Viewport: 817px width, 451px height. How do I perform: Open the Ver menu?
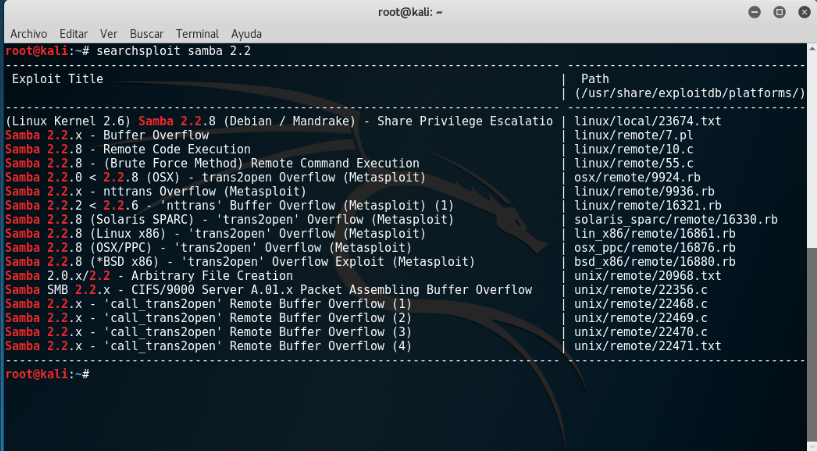pyautogui.click(x=108, y=34)
